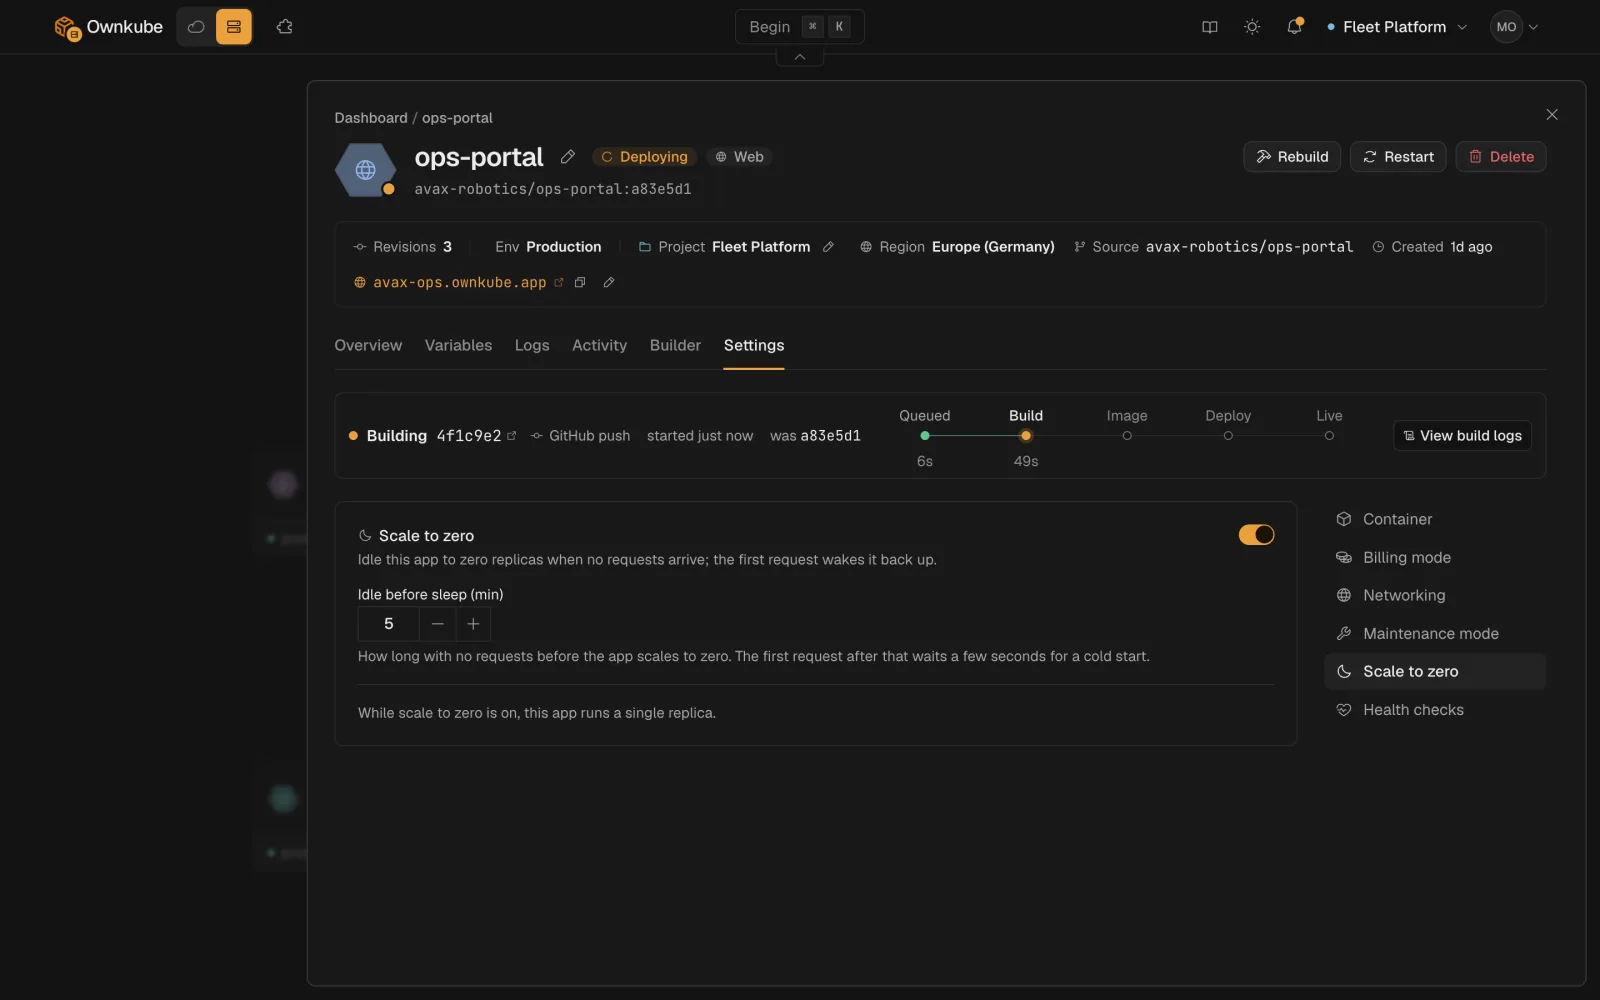Switch to the Overview tab
This screenshot has height=1000, width=1600.
pyautogui.click(x=368, y=345)
